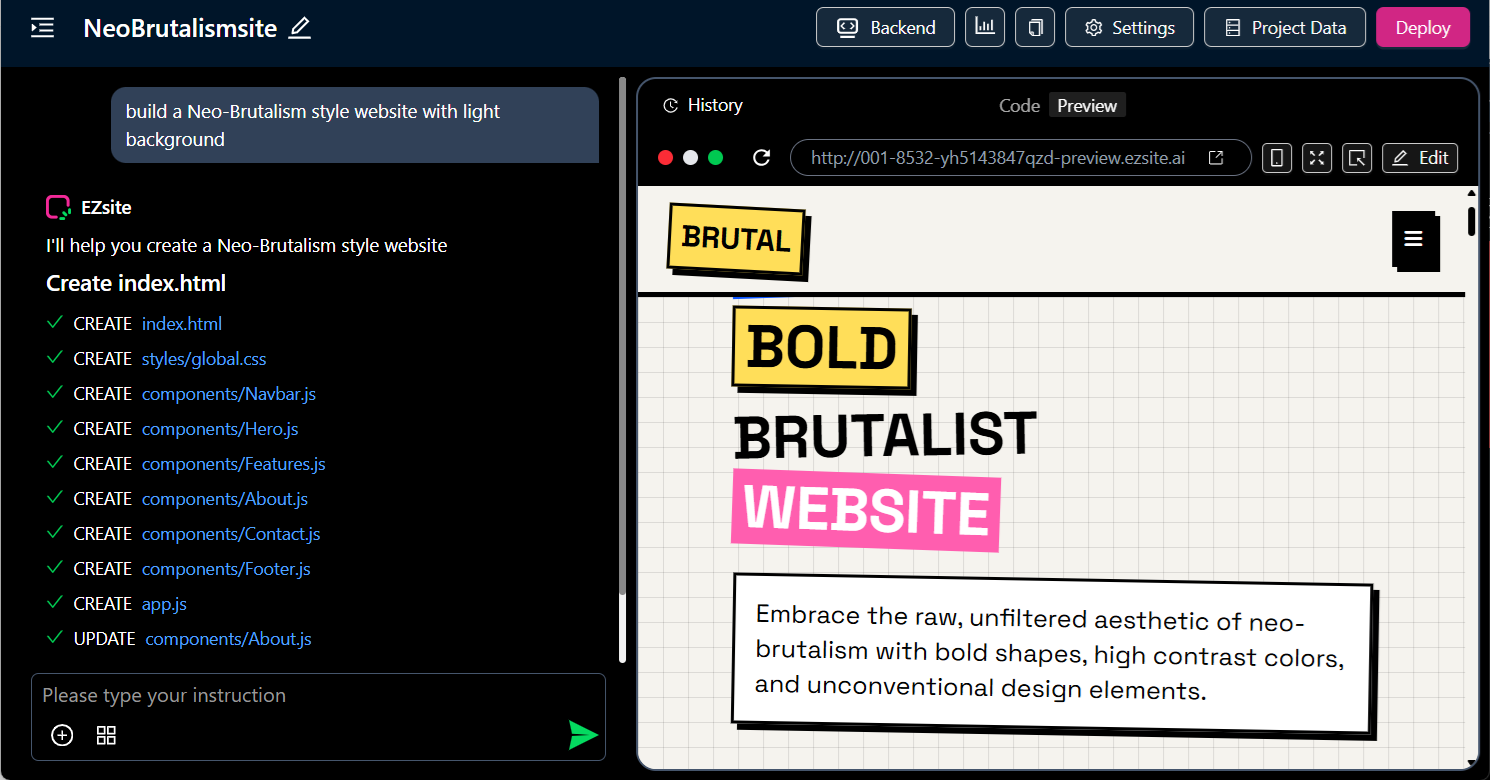This screenshot has width=1490, height=780.
Task: Click the white window dot in preview
Action: [691, 158]
